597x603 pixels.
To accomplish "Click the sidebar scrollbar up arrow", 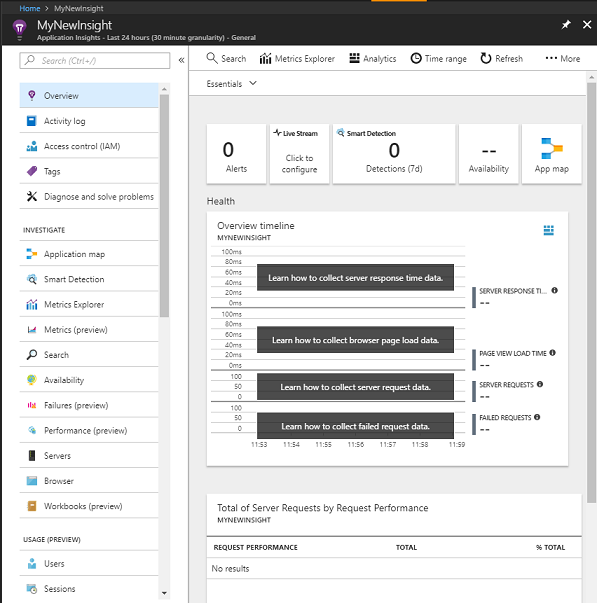I will (164, 89).
